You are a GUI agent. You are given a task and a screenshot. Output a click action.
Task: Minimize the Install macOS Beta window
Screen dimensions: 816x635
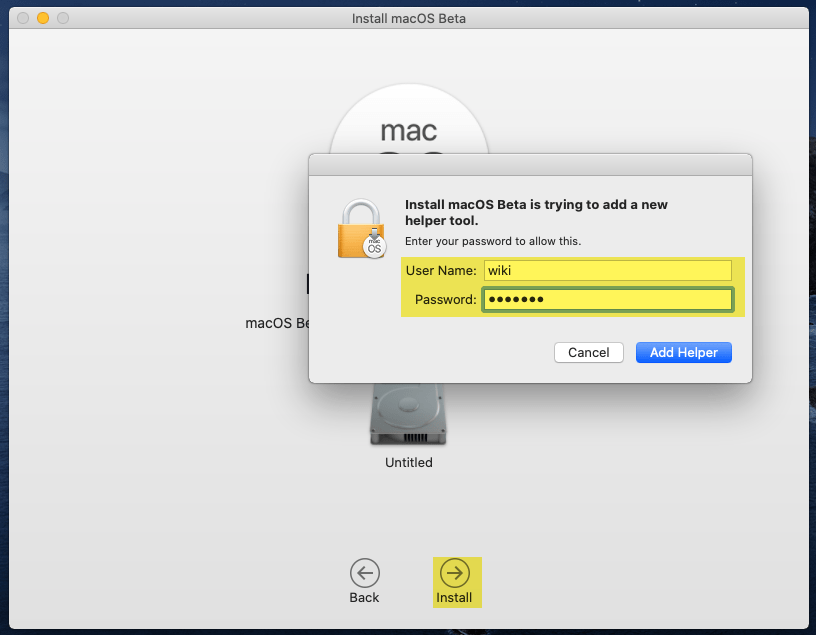pos(43,18)
